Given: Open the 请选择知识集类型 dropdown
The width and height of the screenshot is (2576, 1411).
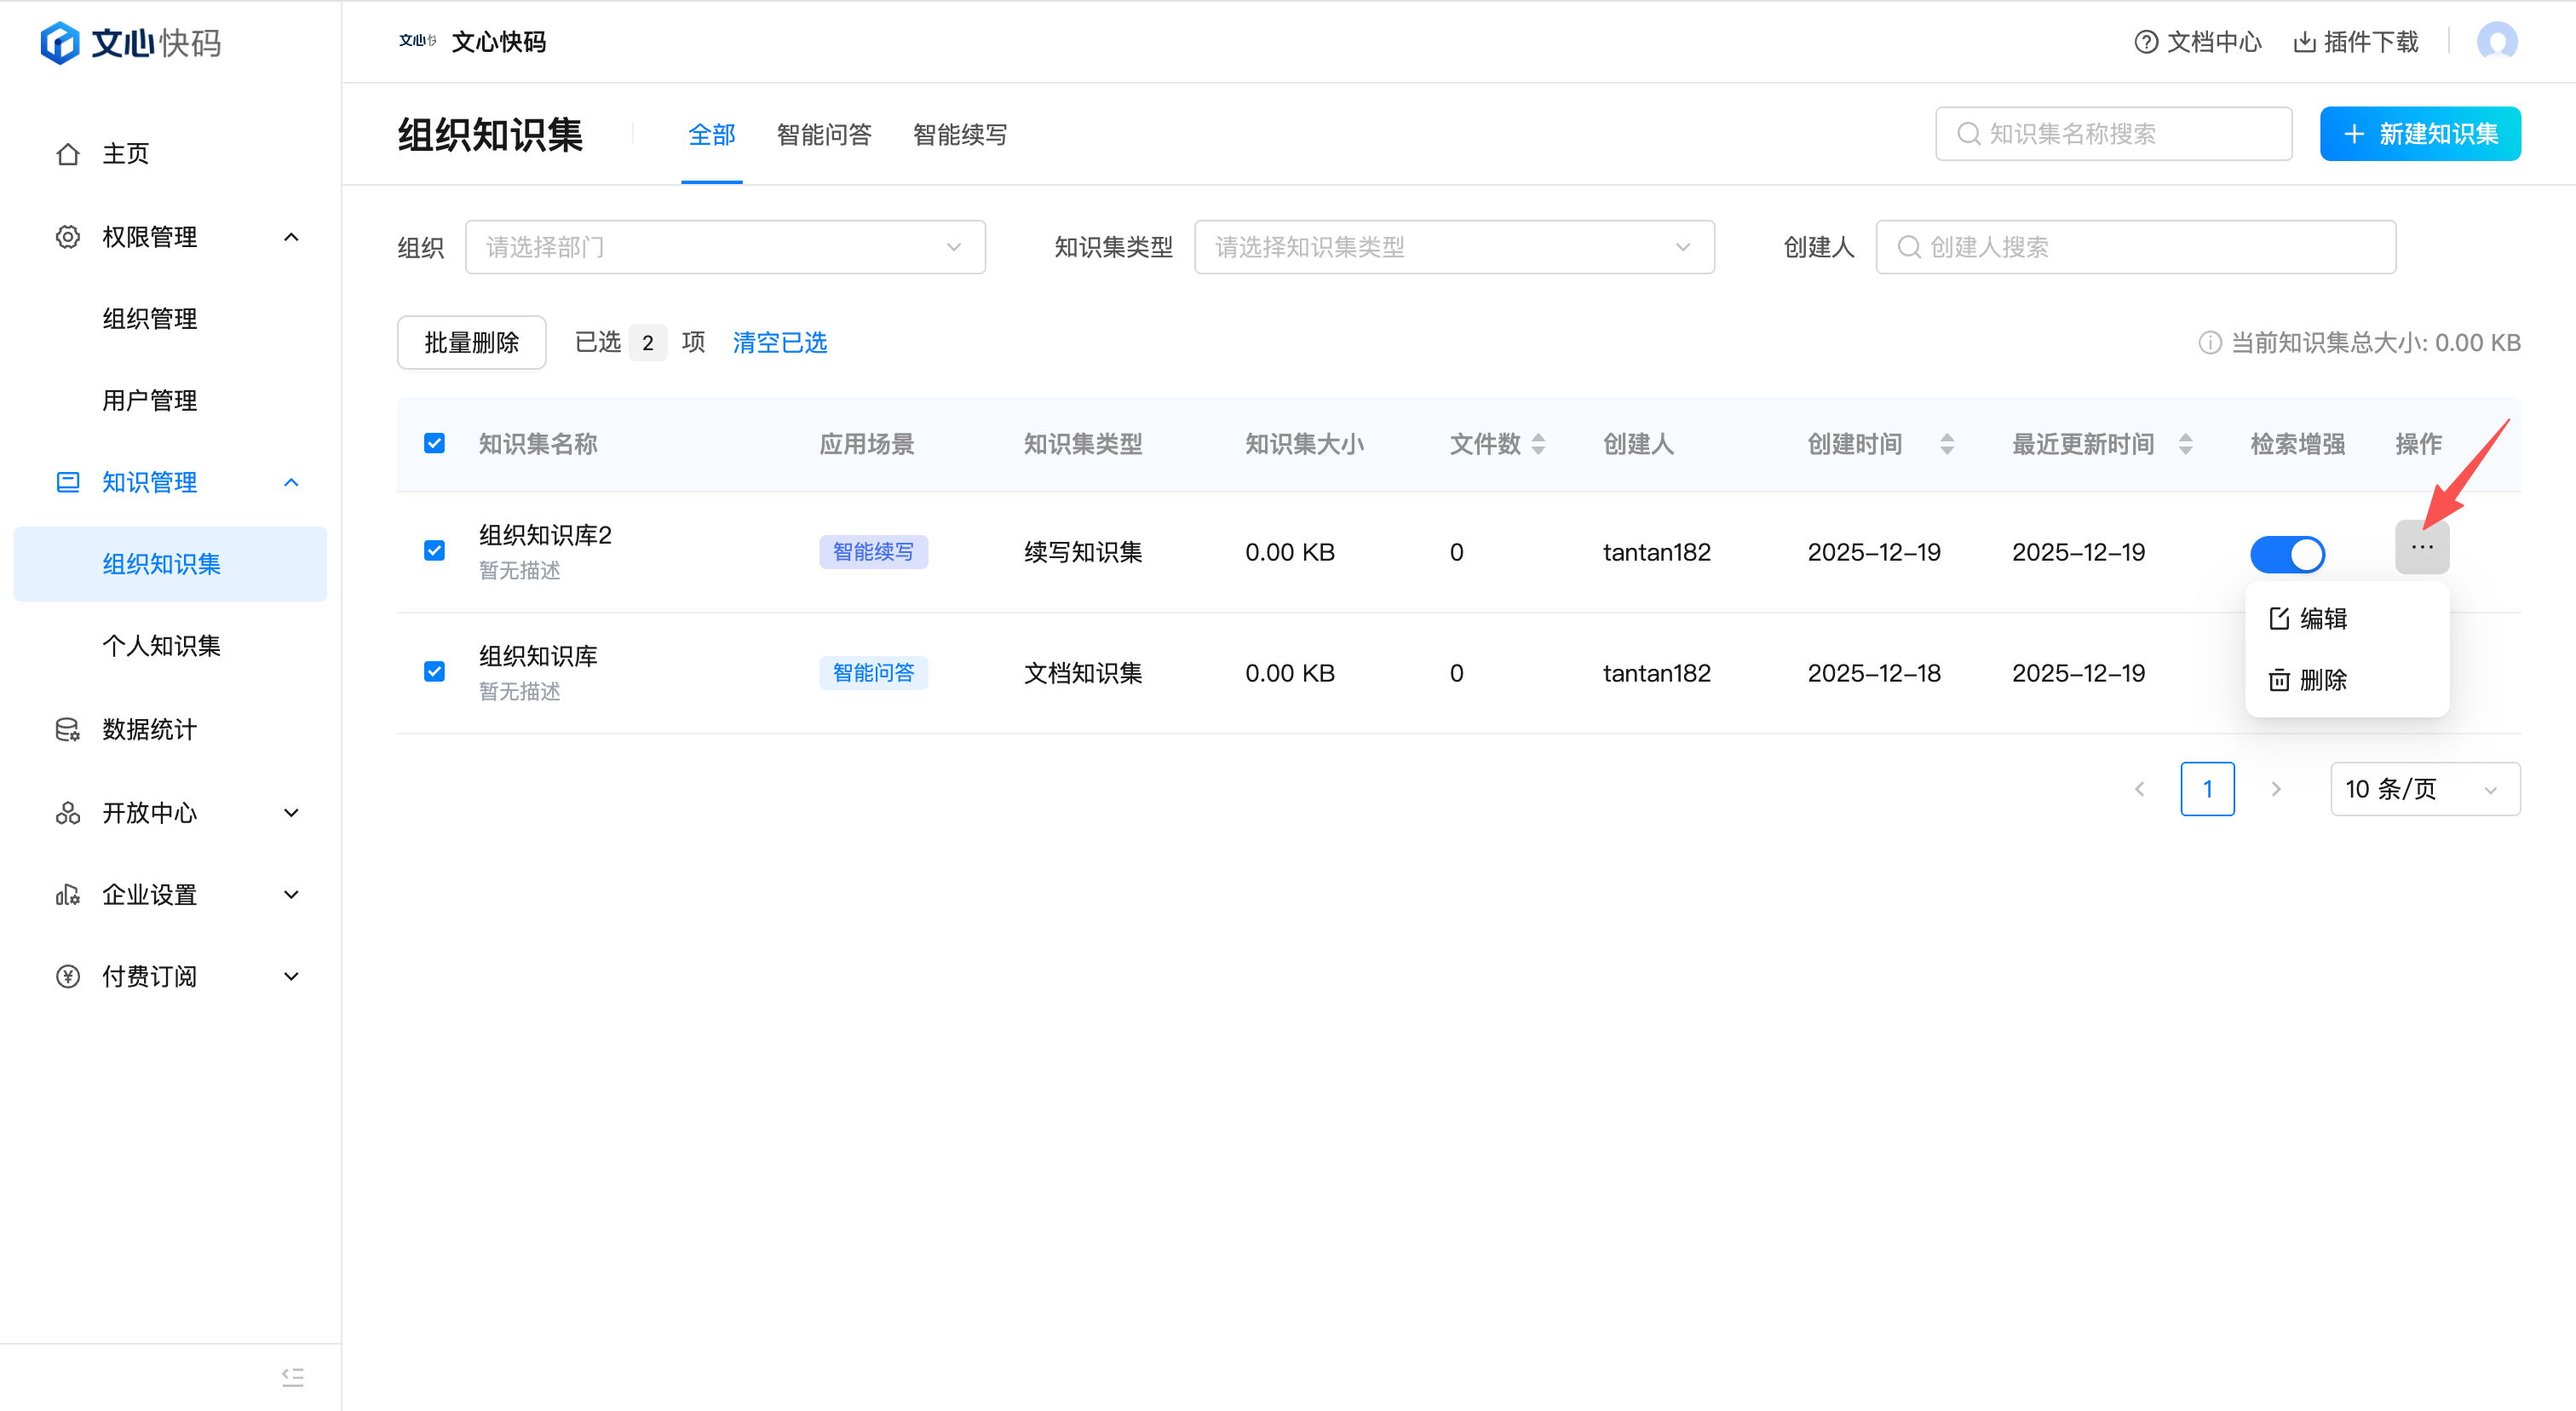Looking at the screenshot, I should [1453, 247].
